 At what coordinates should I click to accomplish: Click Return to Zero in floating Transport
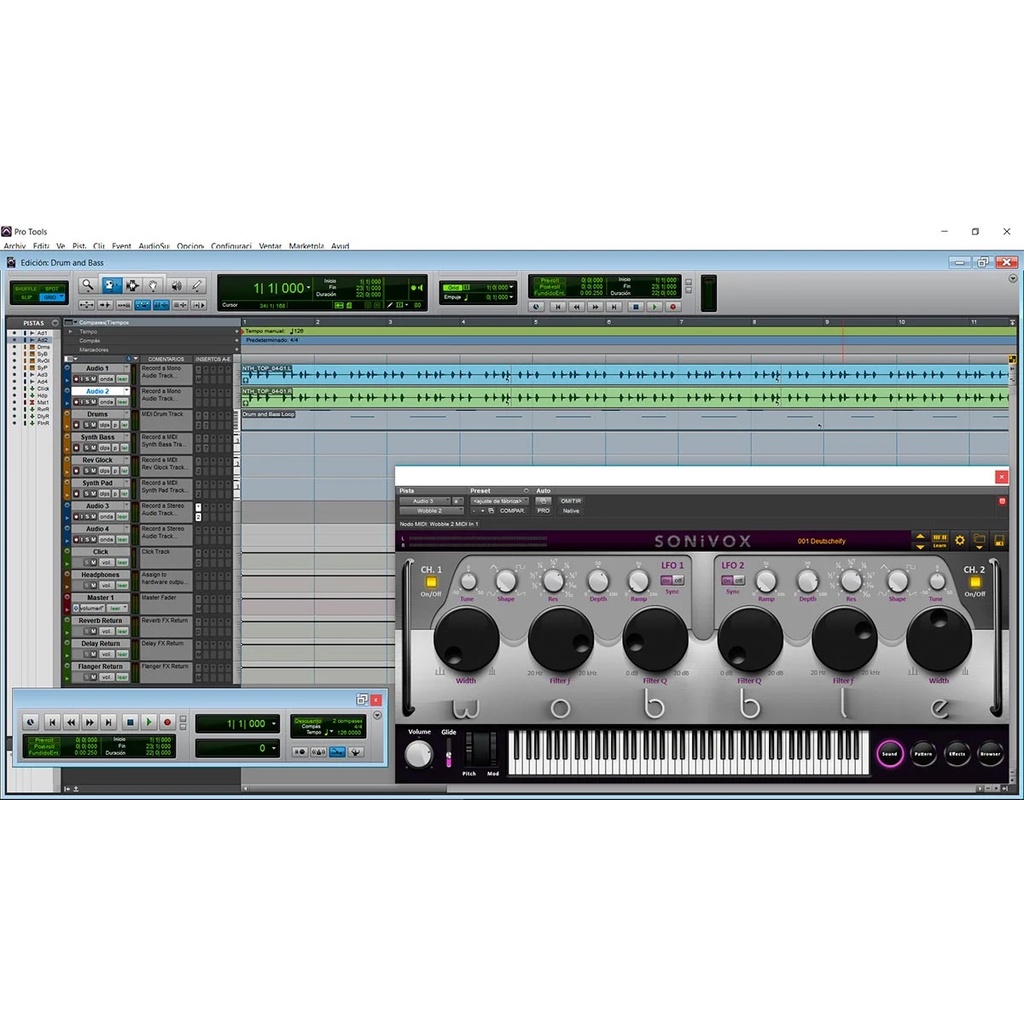click(52, 722)
